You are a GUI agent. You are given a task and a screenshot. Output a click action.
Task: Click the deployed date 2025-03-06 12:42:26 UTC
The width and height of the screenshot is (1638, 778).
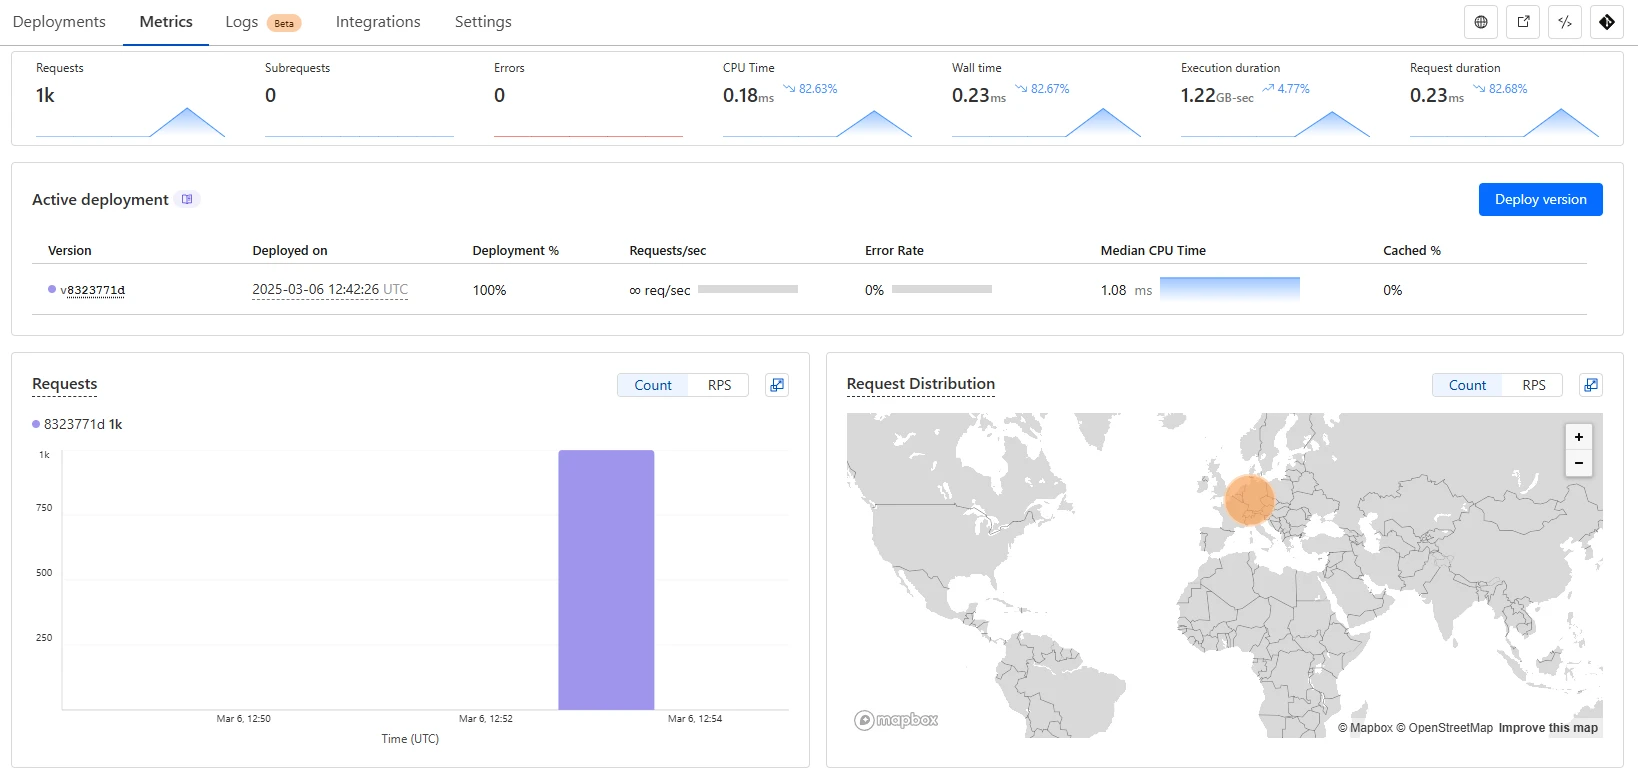pyautogui.click(x=330, y=290)
